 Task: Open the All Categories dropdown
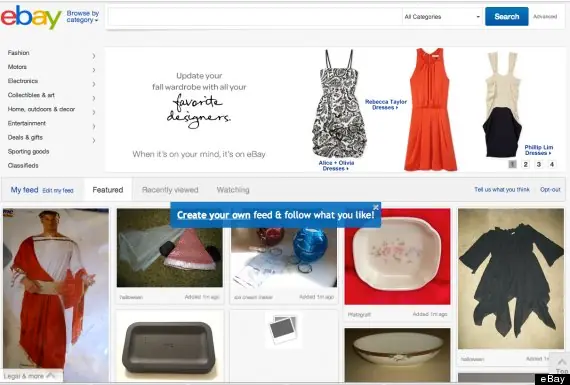tap(442, 17)
